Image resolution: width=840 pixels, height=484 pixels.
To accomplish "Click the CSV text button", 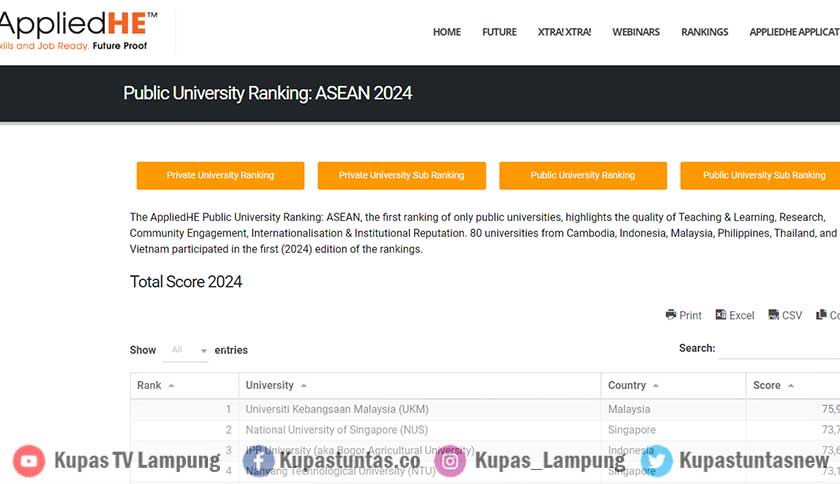I will 792,316.
